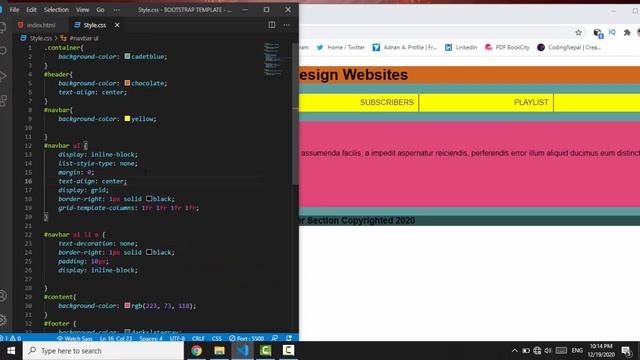Open the PDF BookCity bookmark
The image size is (640, 360).
coord(507,47)
